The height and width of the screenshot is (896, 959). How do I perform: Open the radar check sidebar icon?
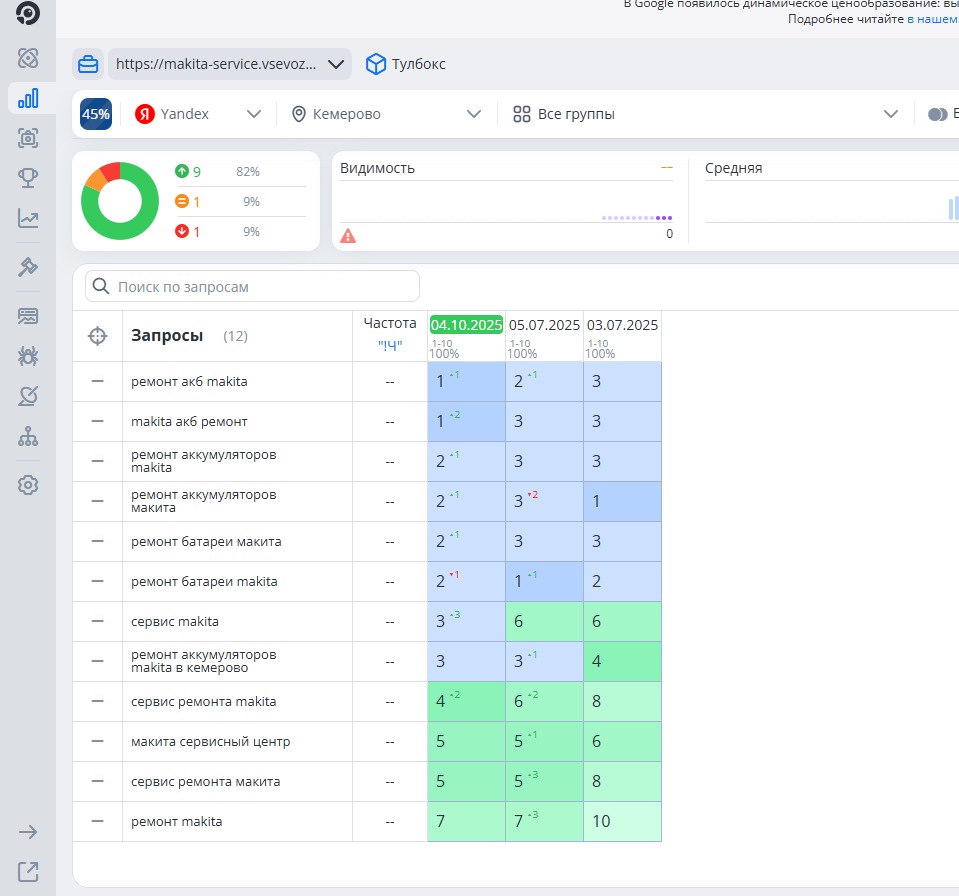[28, 396]
